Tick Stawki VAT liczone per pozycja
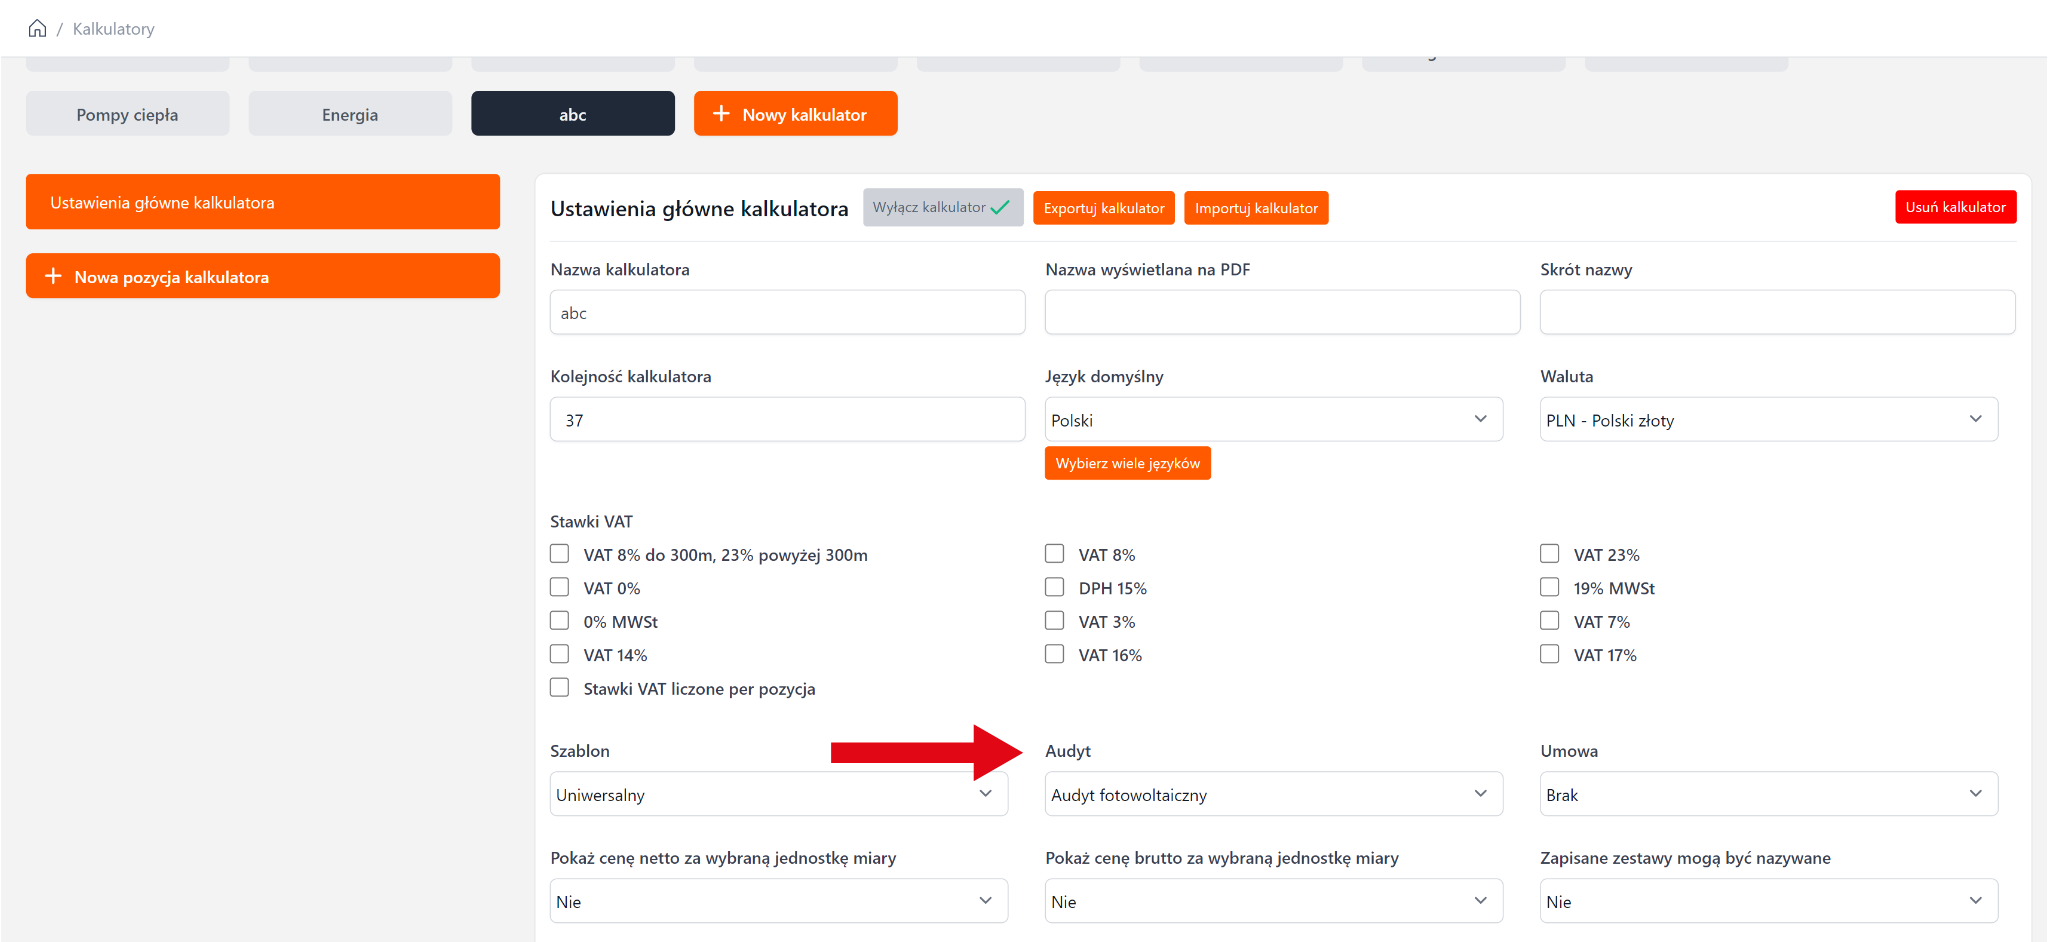 click(560, 688)
